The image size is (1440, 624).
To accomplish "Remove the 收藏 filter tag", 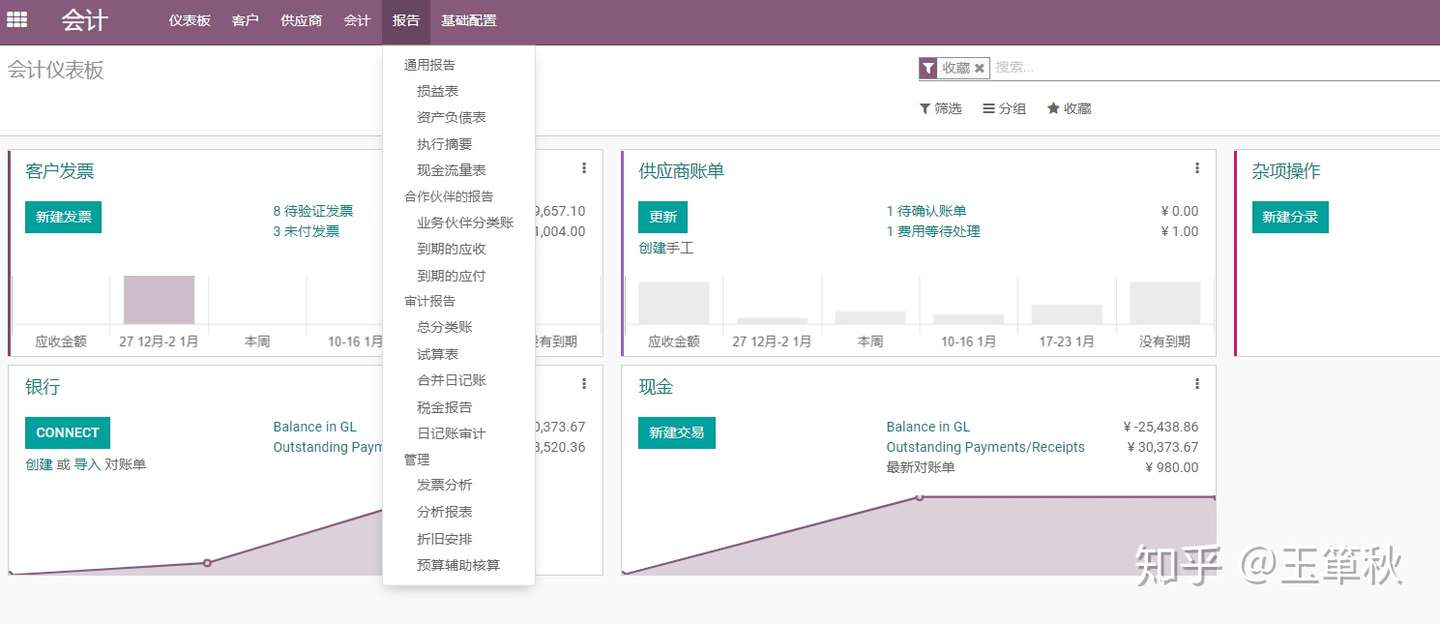I will click(980, 68).
